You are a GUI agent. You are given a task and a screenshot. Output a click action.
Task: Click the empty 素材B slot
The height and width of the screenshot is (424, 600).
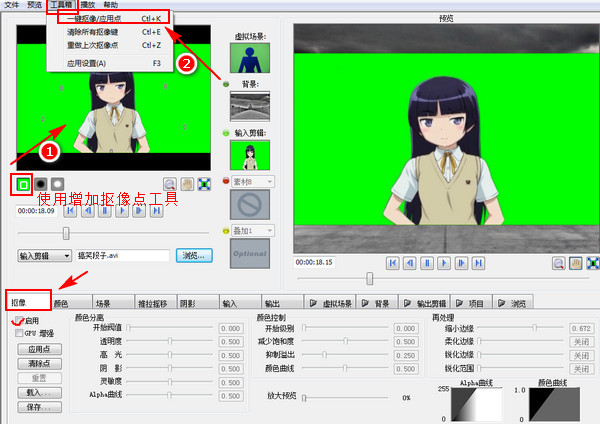(250, 205)
